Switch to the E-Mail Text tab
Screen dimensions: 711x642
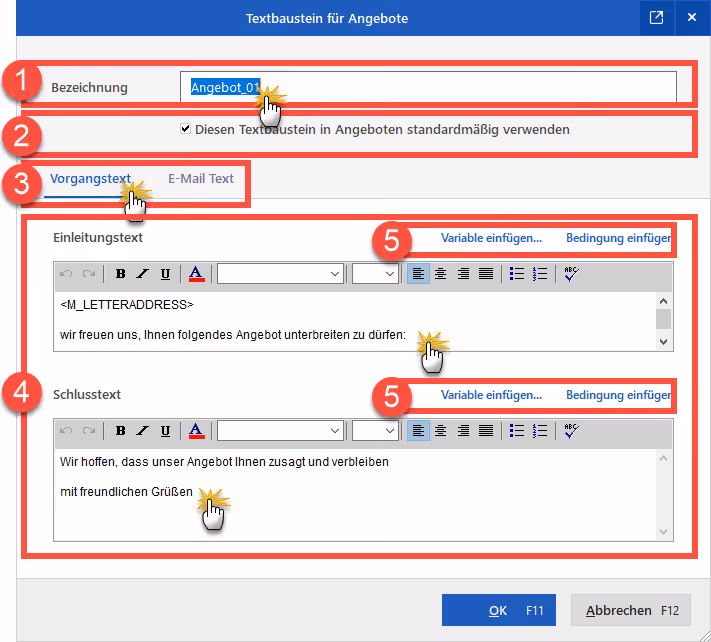201,179
